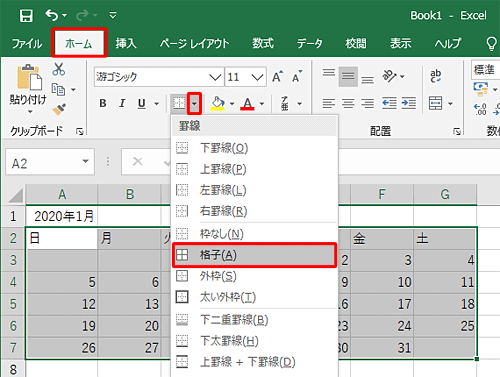Go to the ページ レイアウト tab
Screen dimensions: 500x377
pos(194,44)
